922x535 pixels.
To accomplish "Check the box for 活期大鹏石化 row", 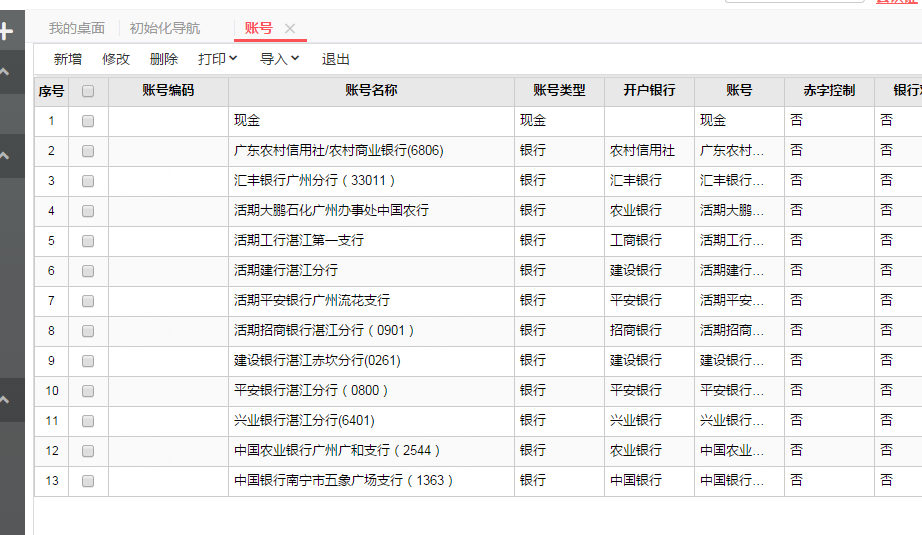I will point(88,211).
